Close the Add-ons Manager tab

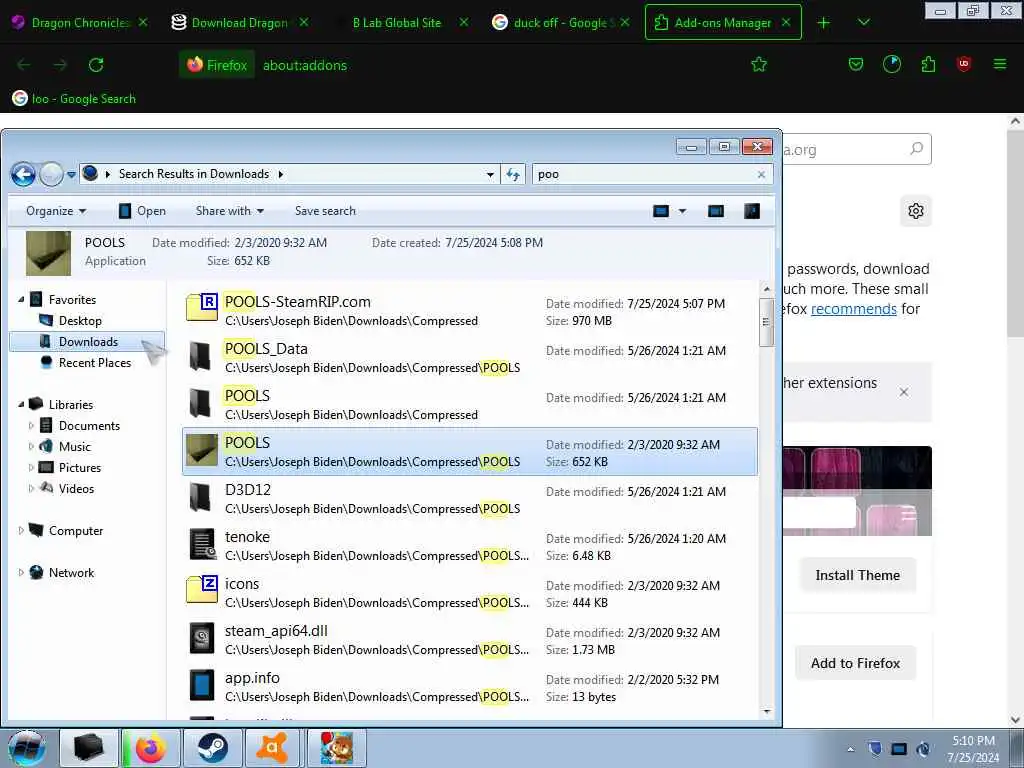(786, 23)
